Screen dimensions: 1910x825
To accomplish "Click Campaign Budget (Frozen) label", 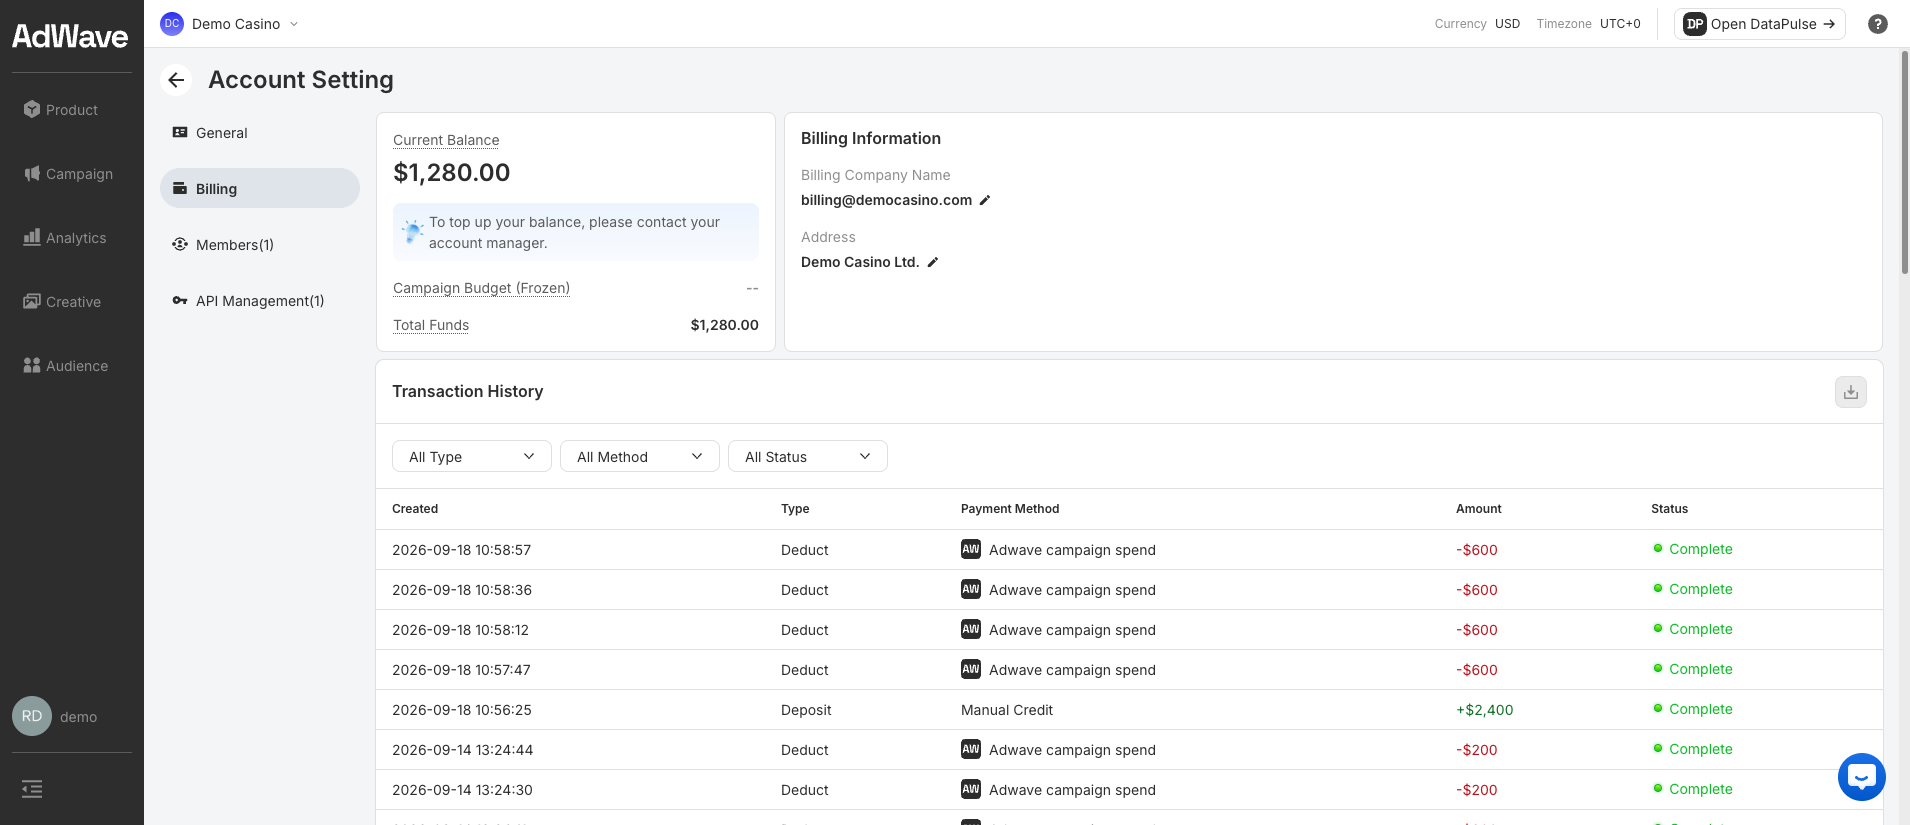I will point(481,288).
